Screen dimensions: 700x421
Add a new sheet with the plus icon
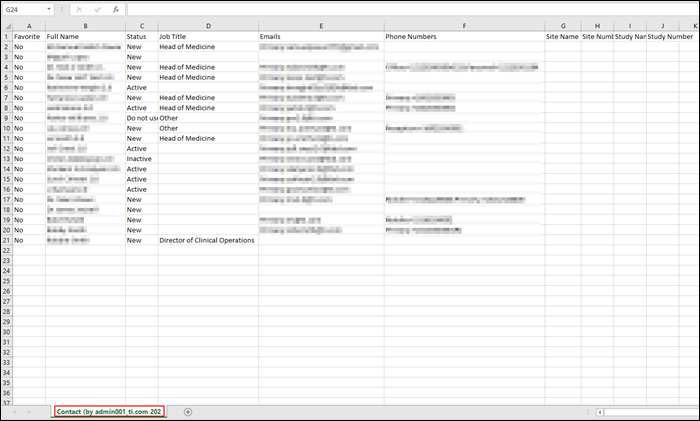[188, 411]
